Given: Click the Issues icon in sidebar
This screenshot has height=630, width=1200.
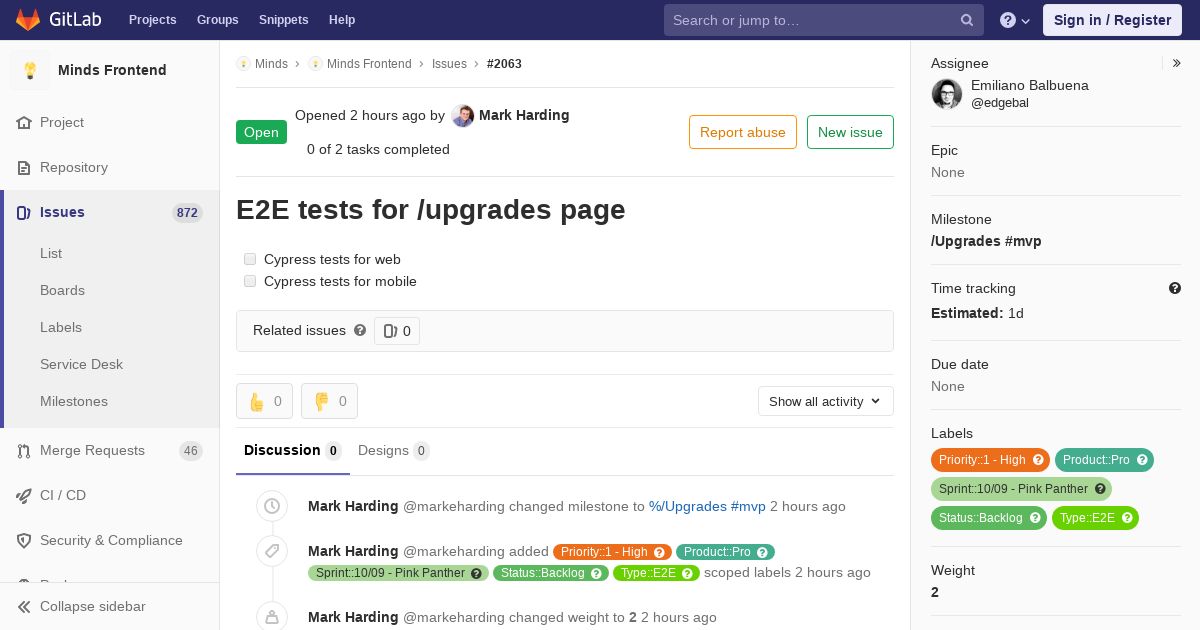Looking at the screenshot, I should coord(25,212).
